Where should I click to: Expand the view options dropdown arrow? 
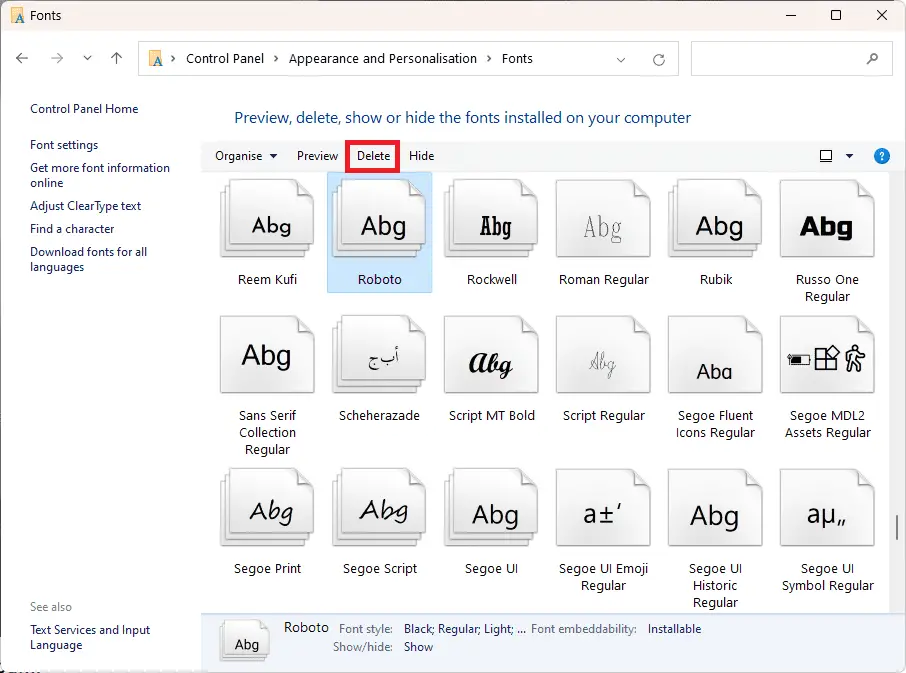(849, 156)
